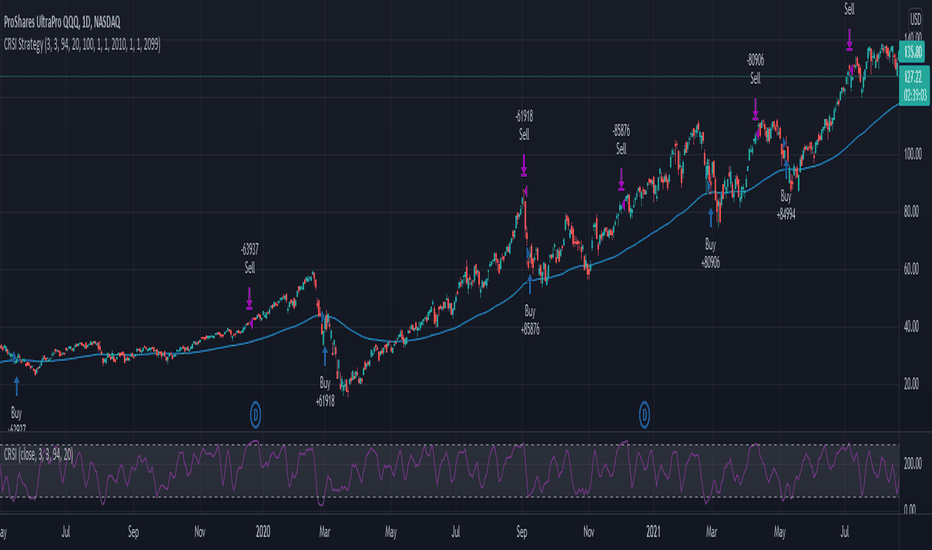The height and width of the screenshot is (550, 932).
Task: Select the purple arrow below Sell -85876
Action: click(621, 180)
